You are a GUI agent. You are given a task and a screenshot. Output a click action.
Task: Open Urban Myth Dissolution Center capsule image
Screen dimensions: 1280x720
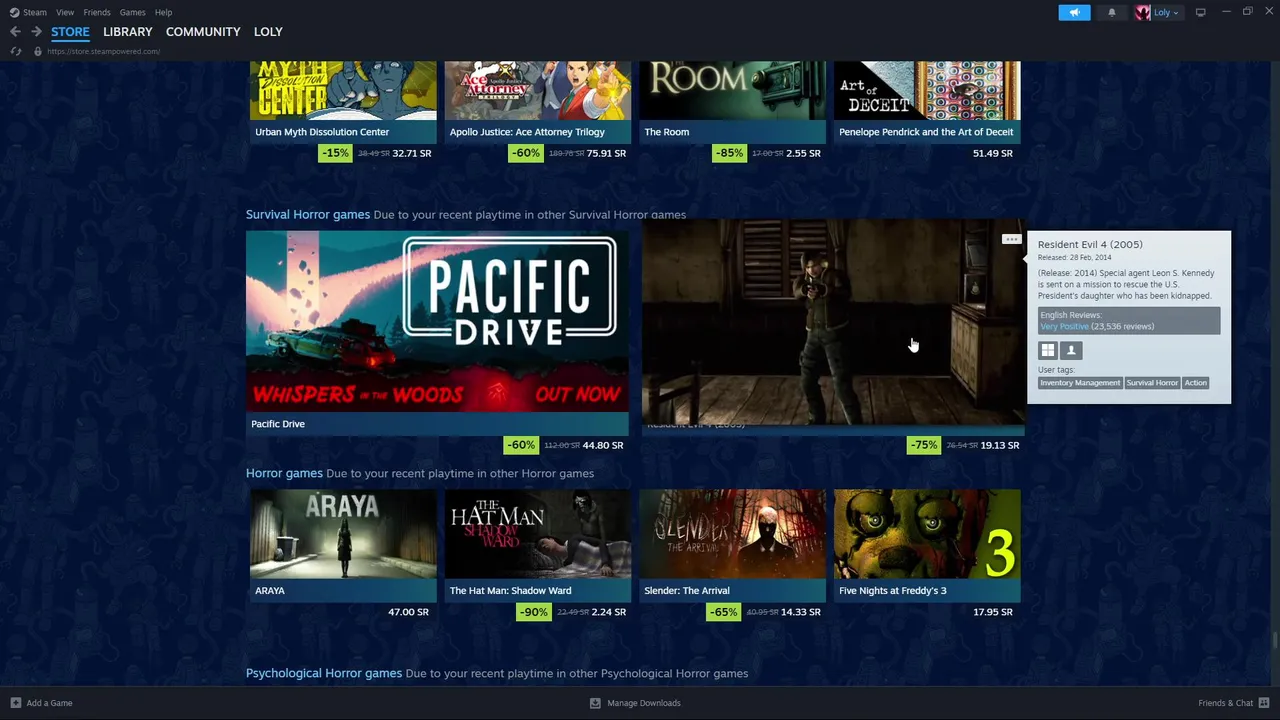[343, 90]
